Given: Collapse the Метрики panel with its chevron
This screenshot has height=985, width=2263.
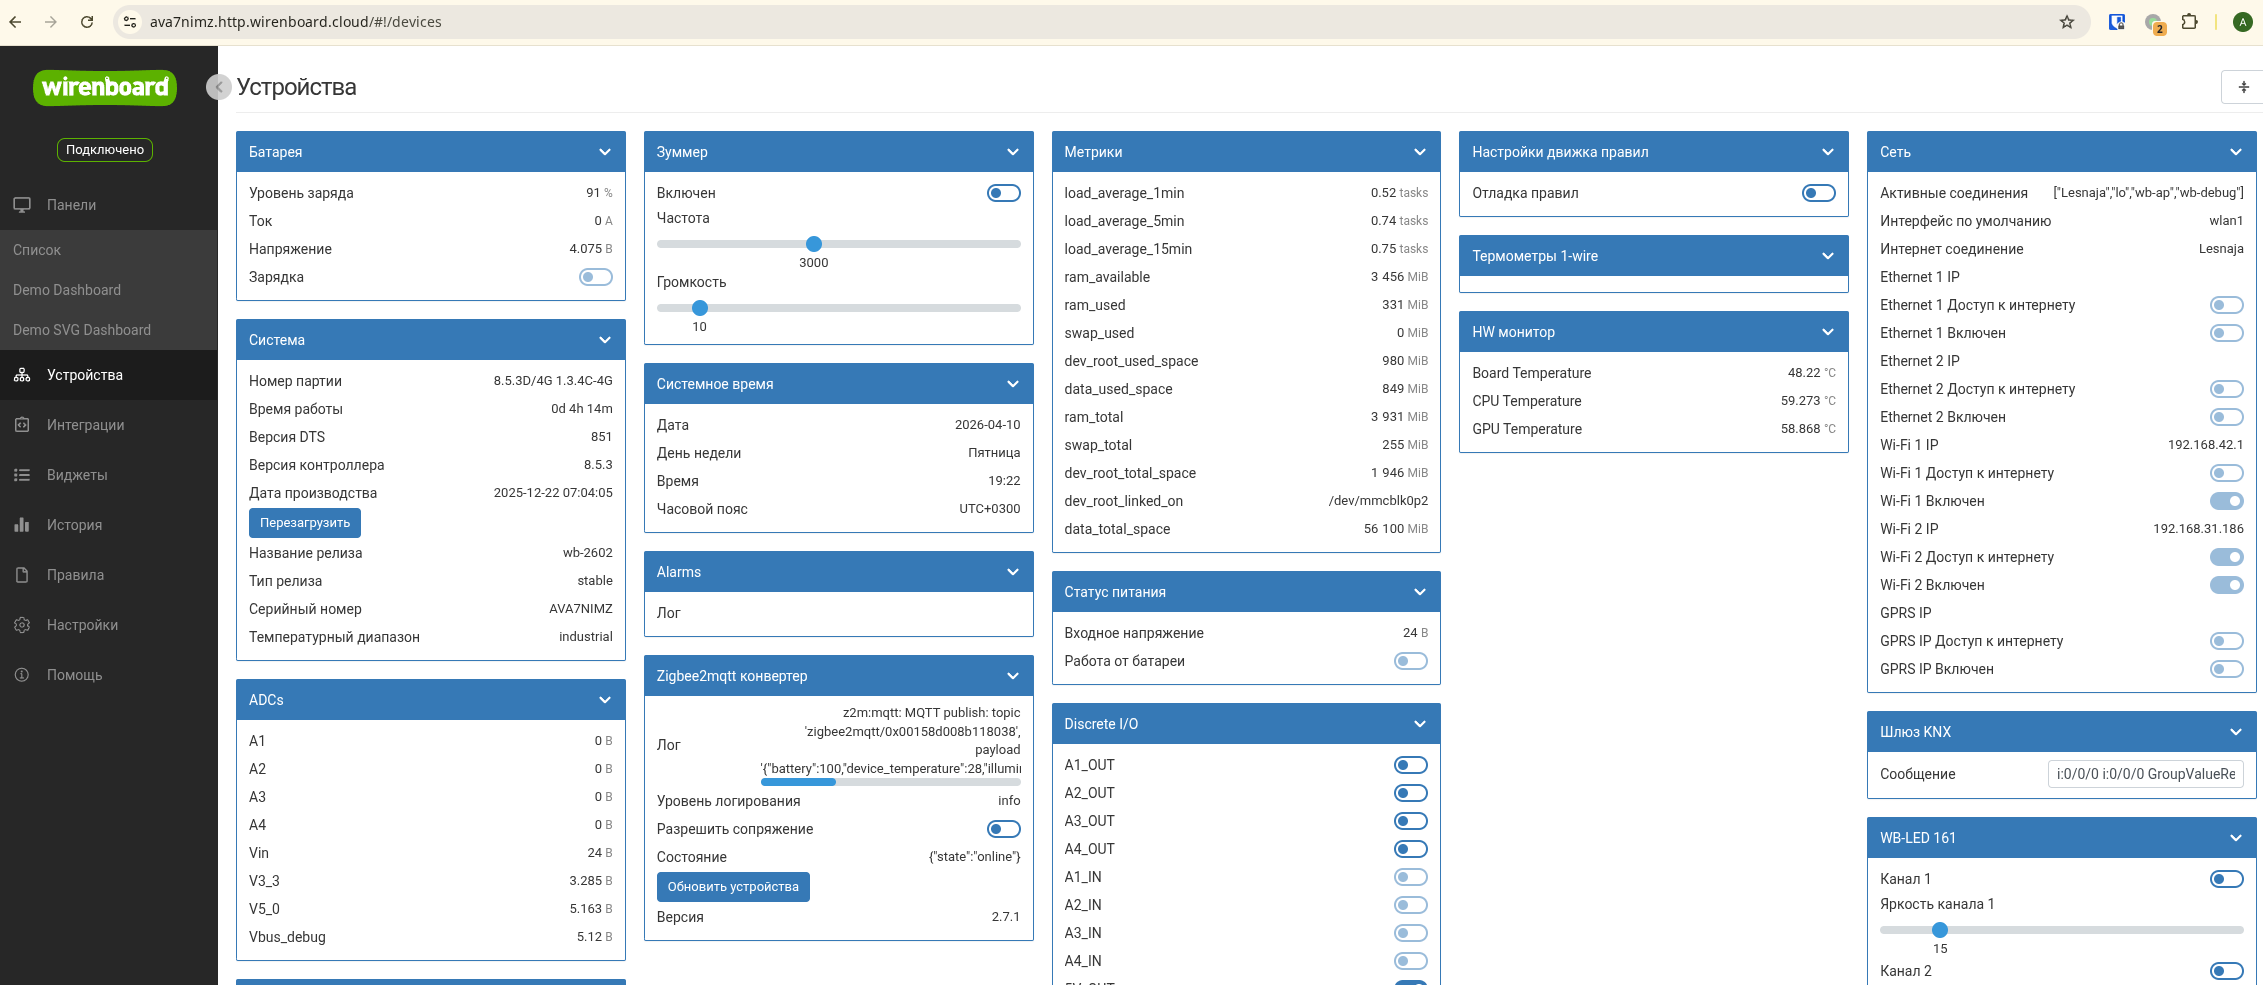Looking at the screenshot, I should [x=1420, y=152].
